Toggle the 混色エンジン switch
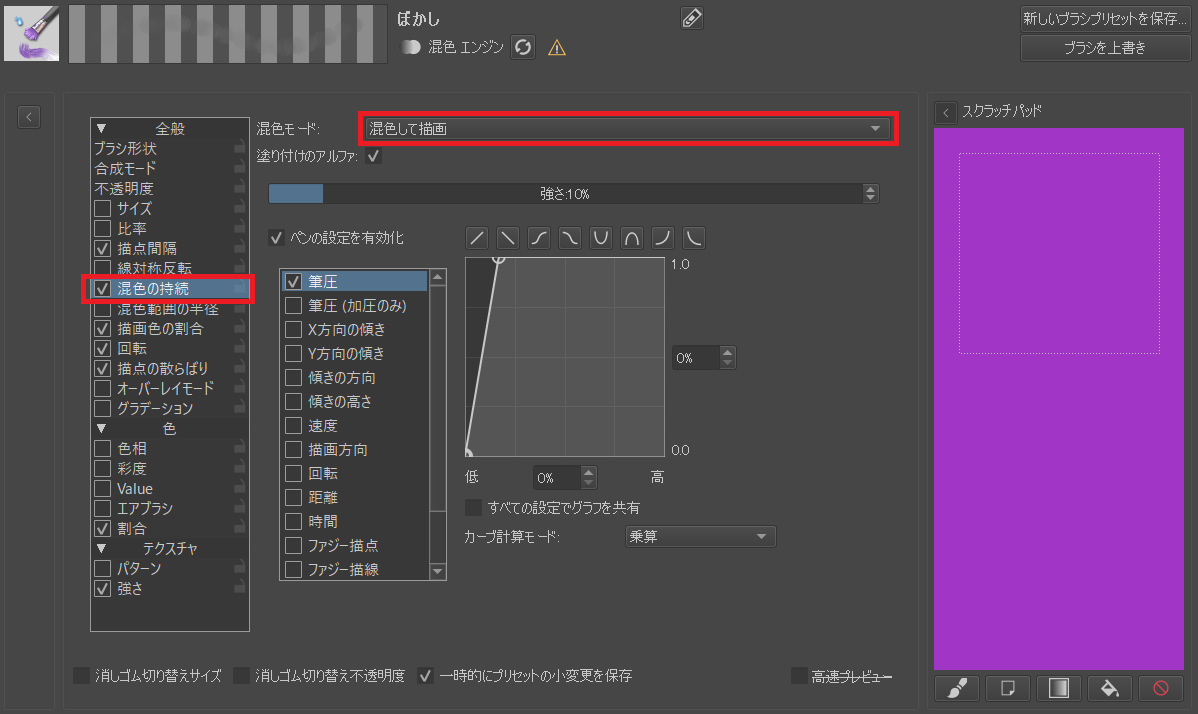1198x714 pixels. pos(411,47)
